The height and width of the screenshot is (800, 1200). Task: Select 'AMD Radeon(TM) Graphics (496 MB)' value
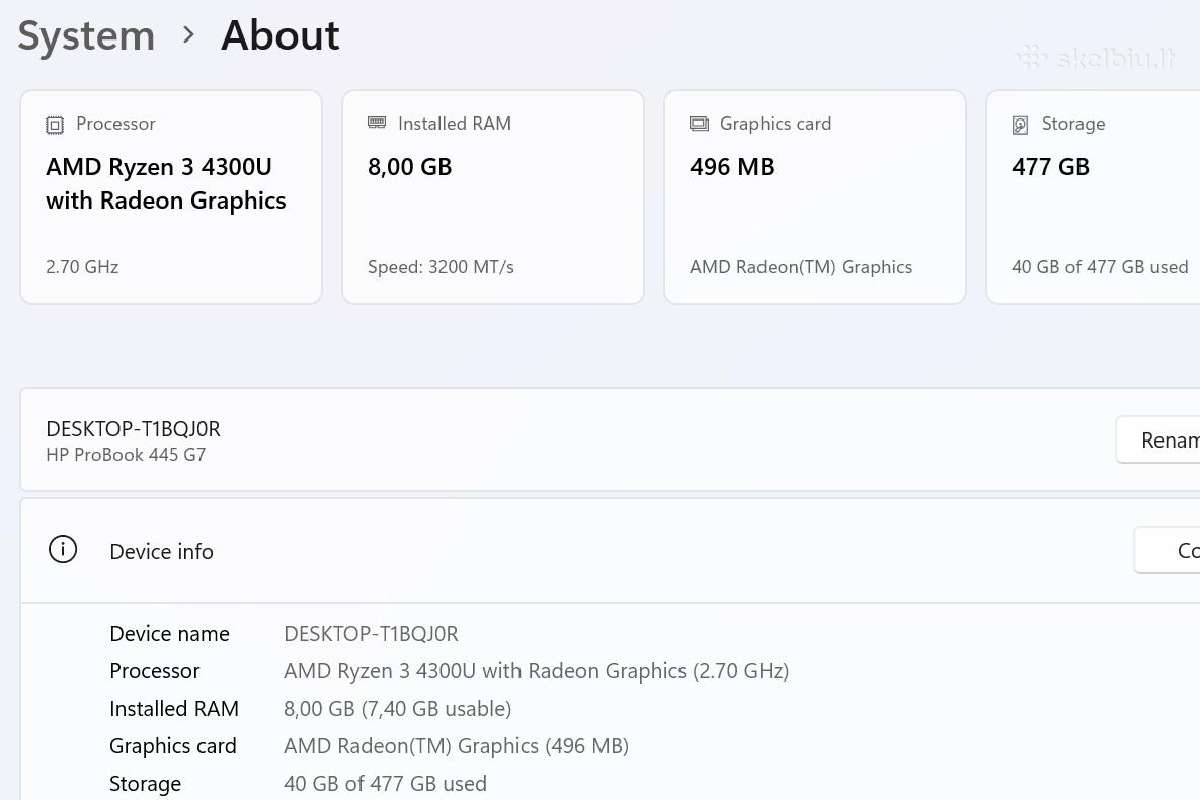[x=456, y=746]
